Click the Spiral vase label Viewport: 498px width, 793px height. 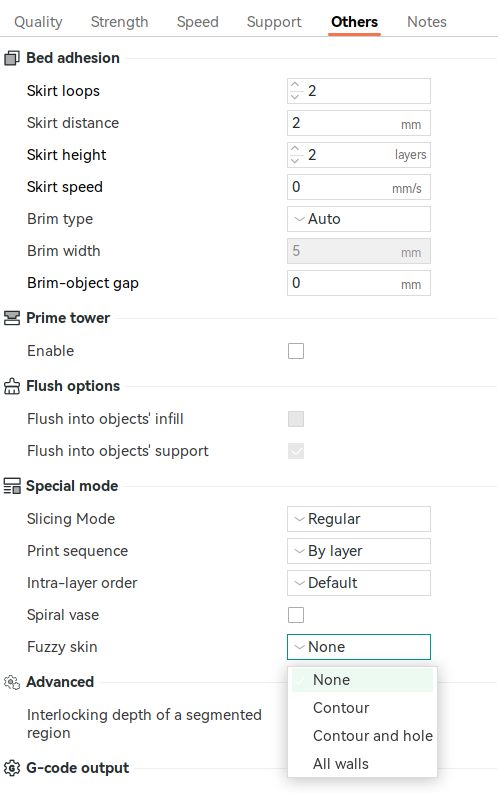[x=63, y=615]
